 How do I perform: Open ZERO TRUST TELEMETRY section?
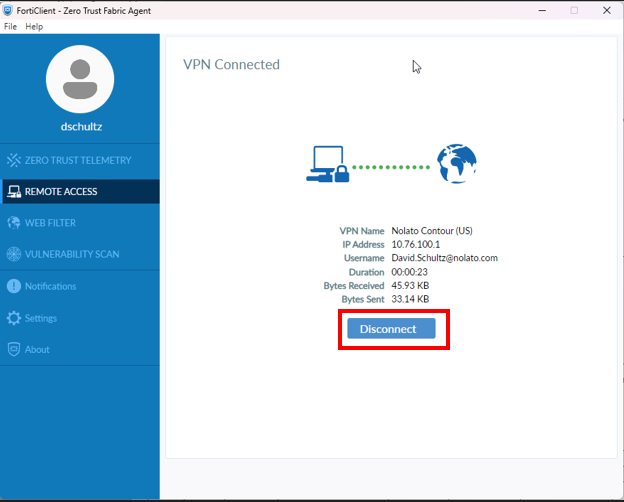(x=78, y=160)
